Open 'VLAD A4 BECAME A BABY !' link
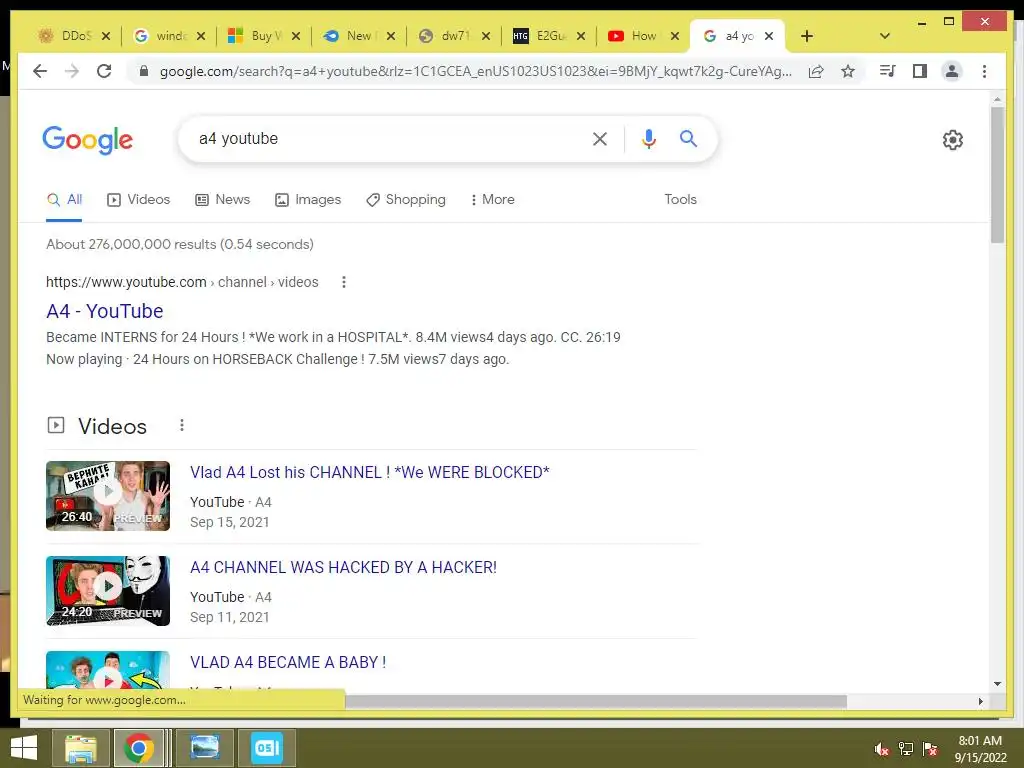This screenshot has height=768, width=1024. (x=288, y=662)
